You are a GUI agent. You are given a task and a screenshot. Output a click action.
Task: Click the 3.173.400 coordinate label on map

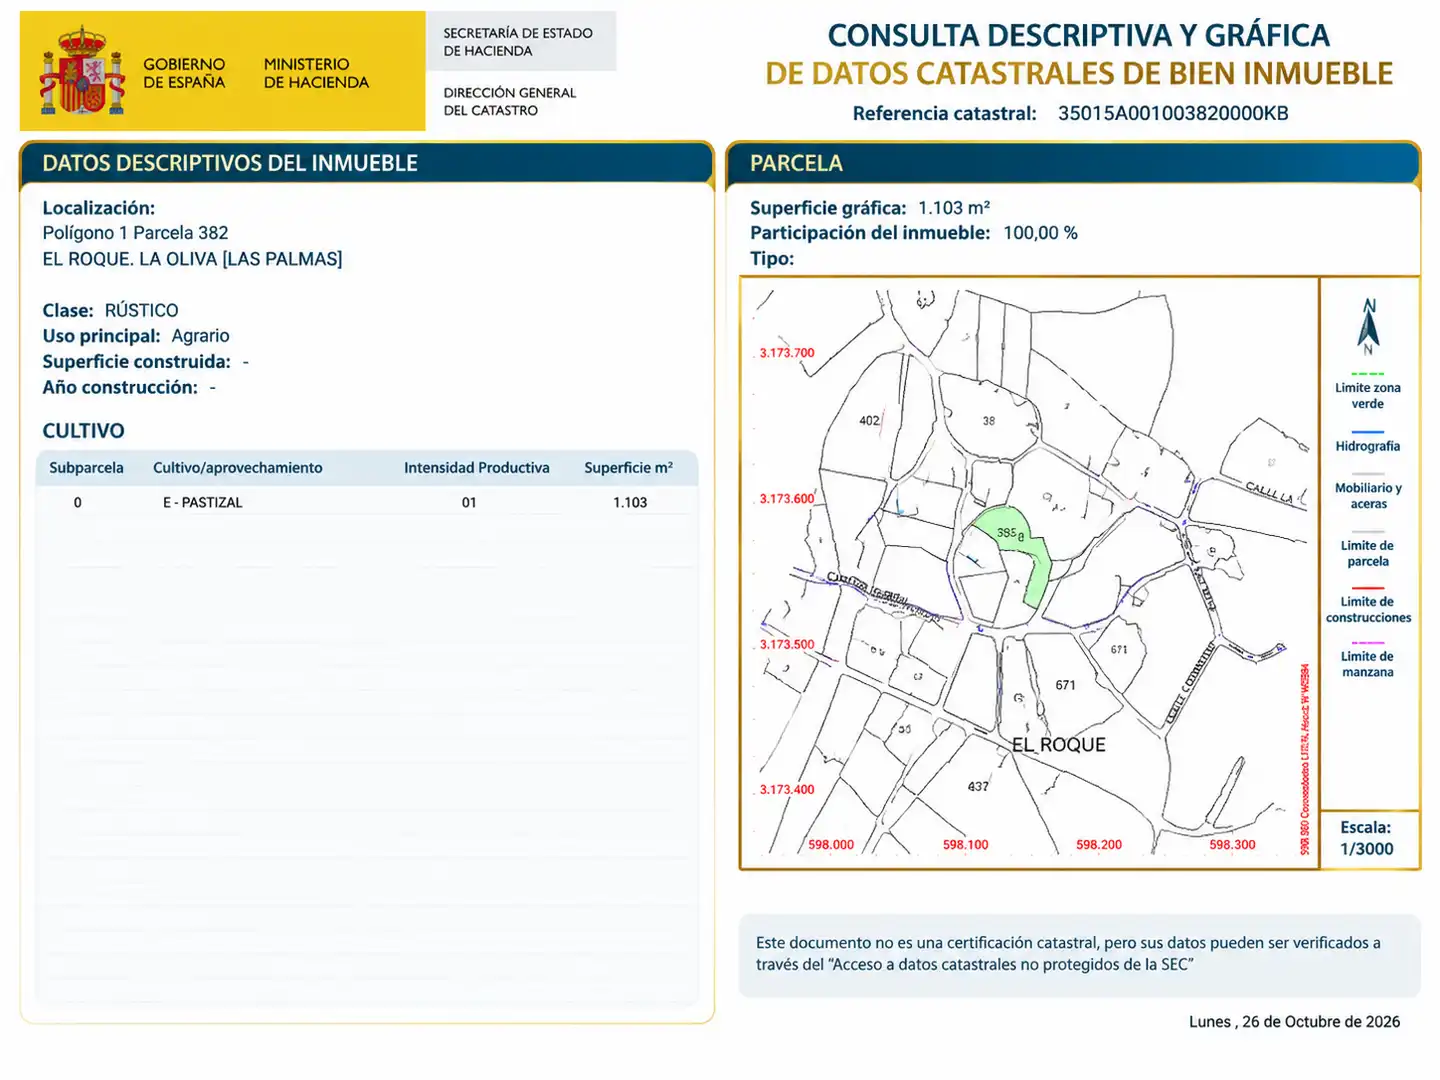[x=787, y=790]
